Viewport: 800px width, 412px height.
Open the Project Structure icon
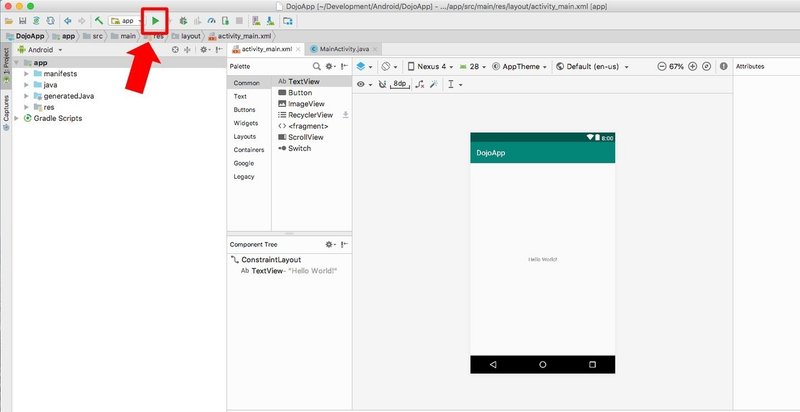288,21
